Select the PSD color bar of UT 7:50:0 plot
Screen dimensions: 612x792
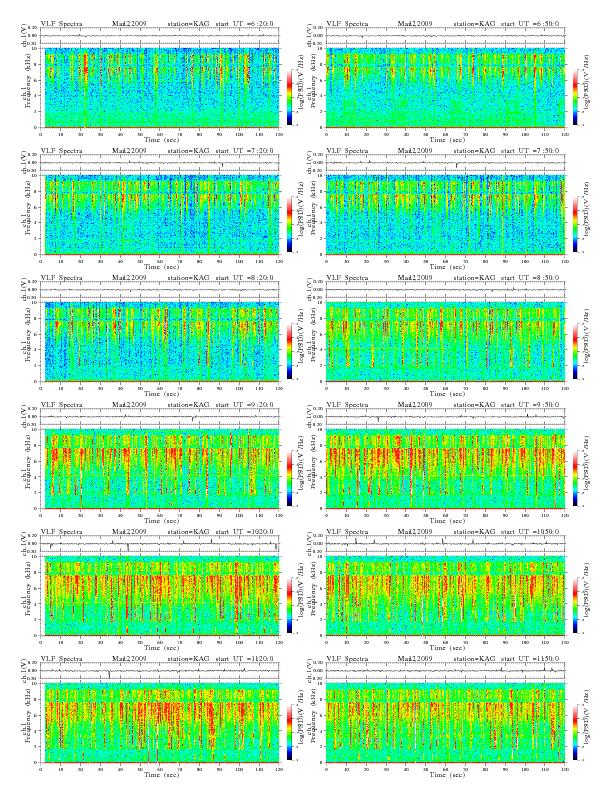coord(576,225)
